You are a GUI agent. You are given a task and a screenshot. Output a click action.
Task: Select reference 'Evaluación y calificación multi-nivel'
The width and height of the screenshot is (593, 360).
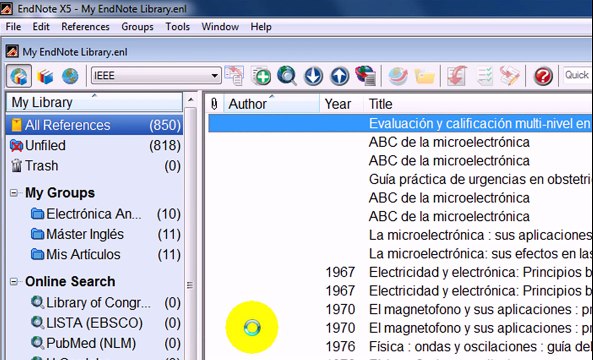(401, 124)
